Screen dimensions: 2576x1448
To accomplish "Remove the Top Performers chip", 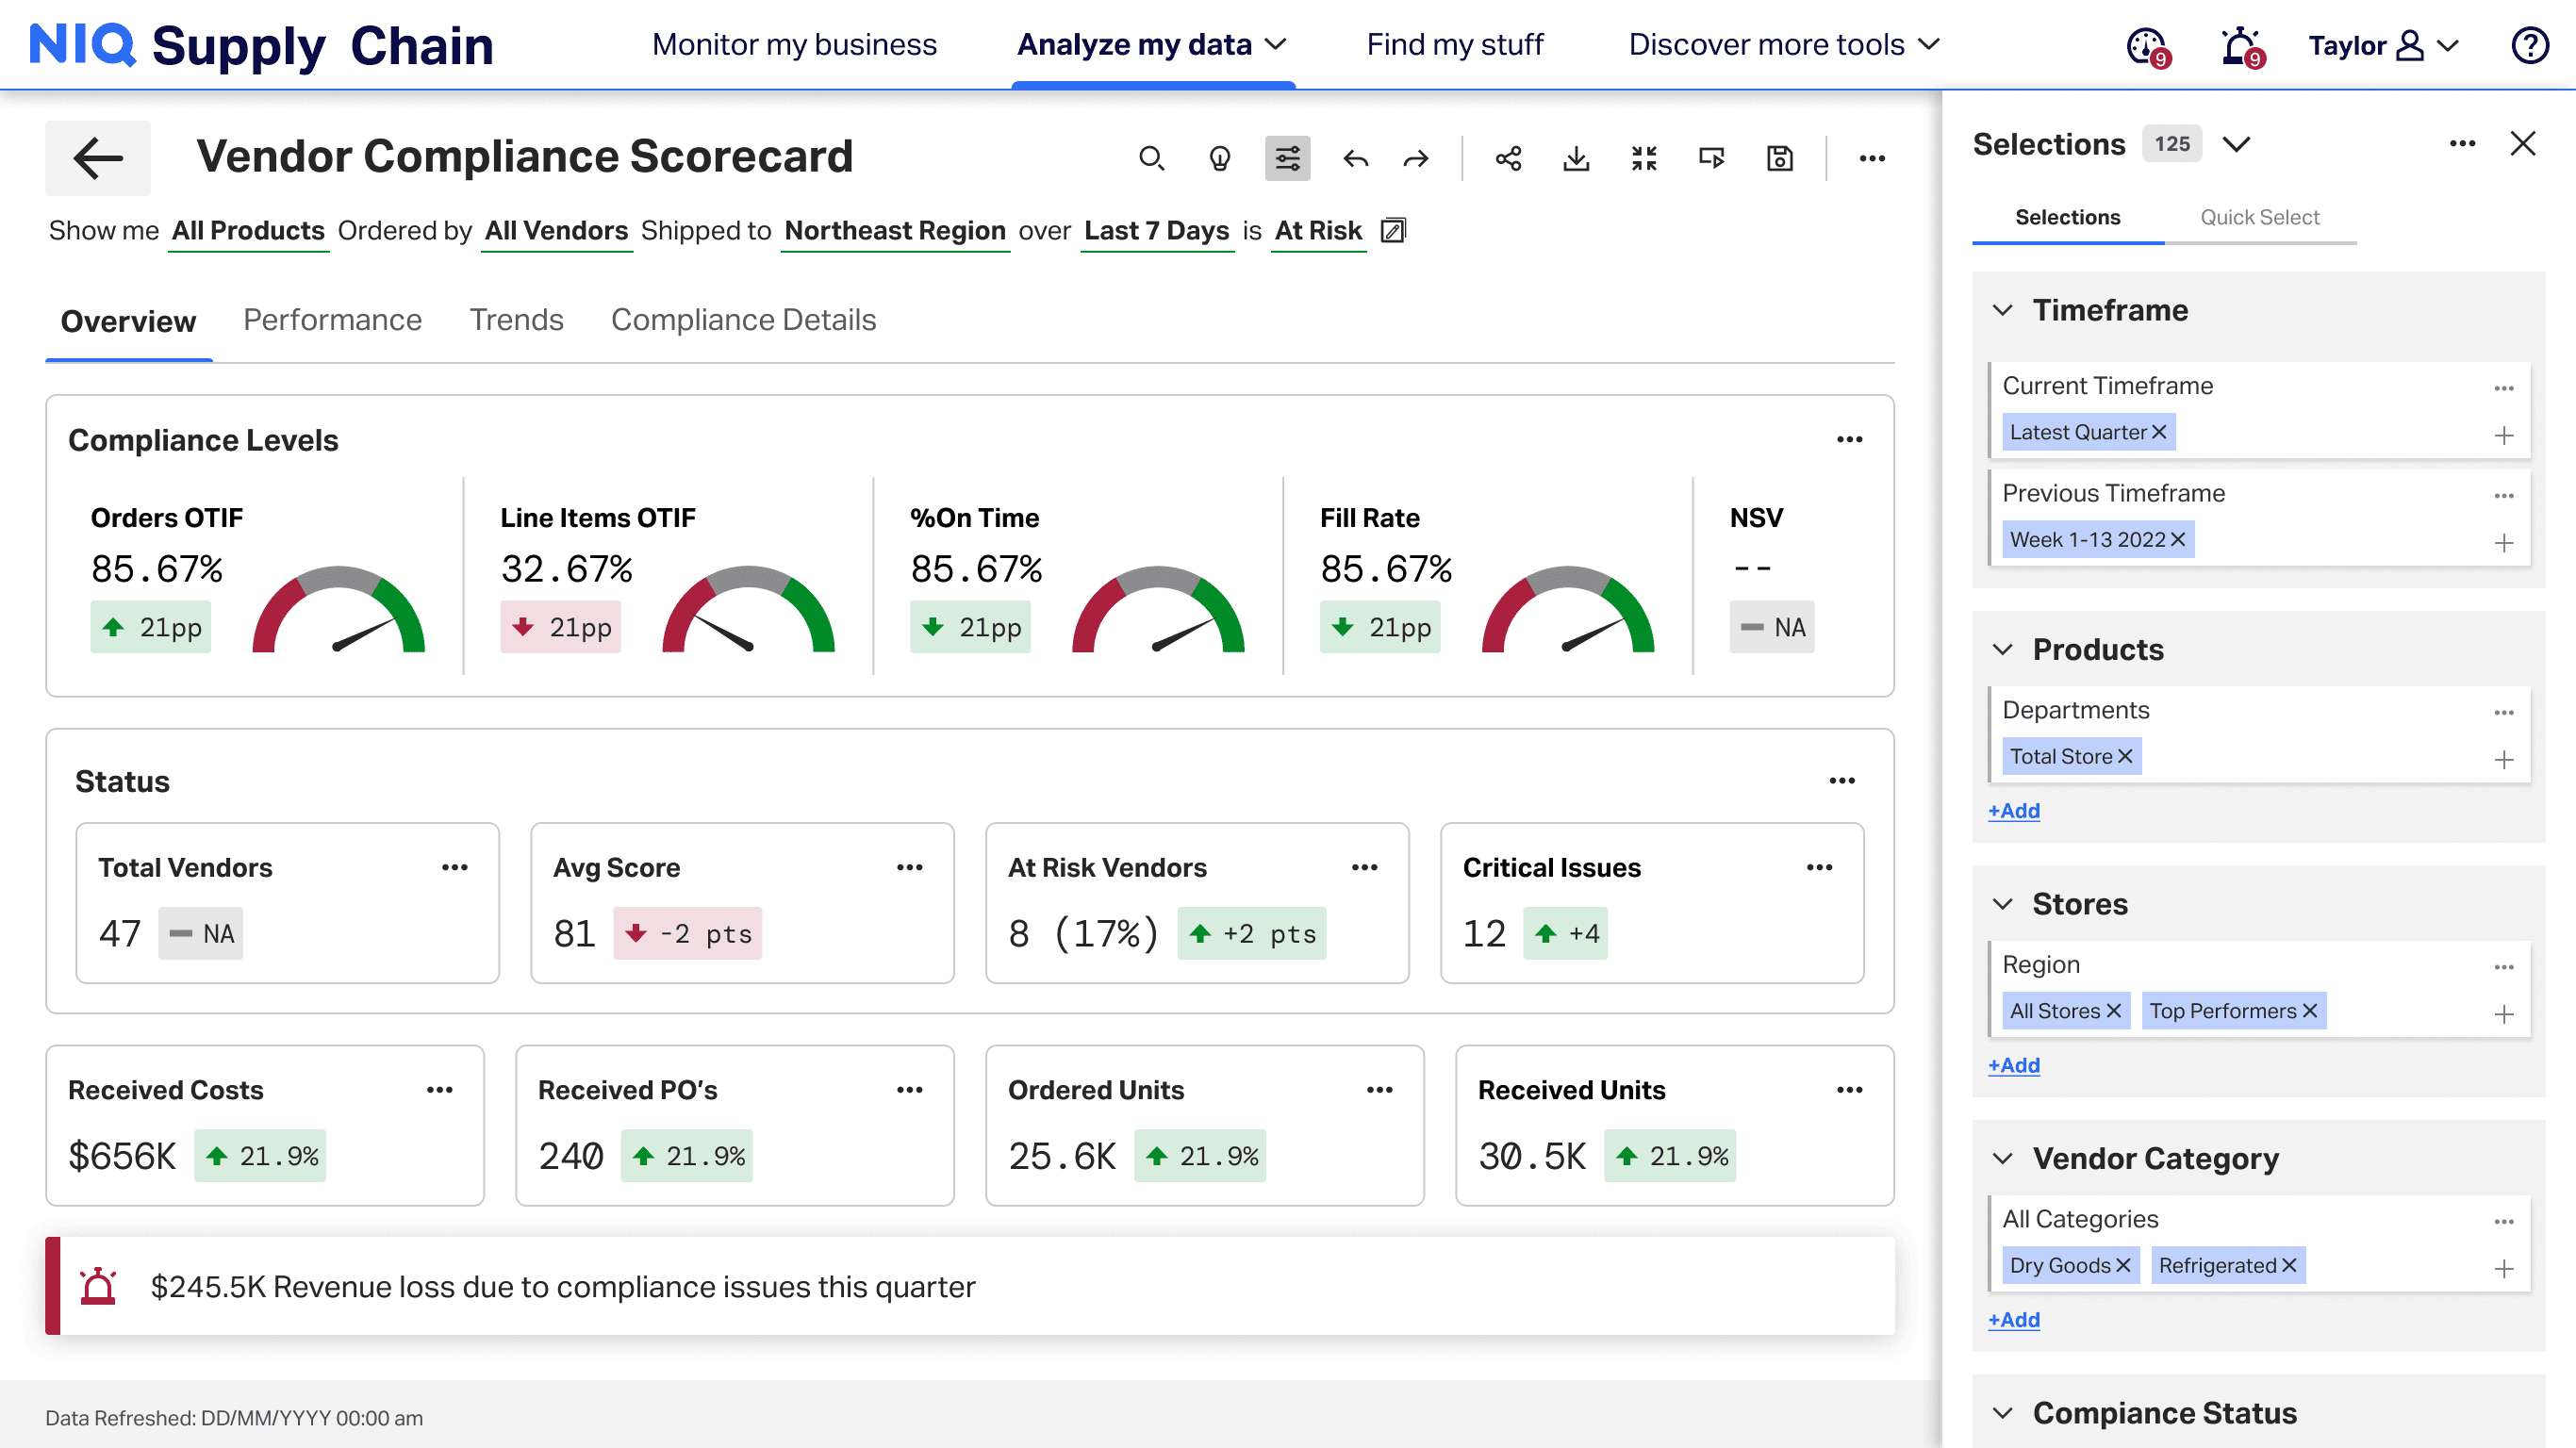I will click(x=2310, y=1011).
